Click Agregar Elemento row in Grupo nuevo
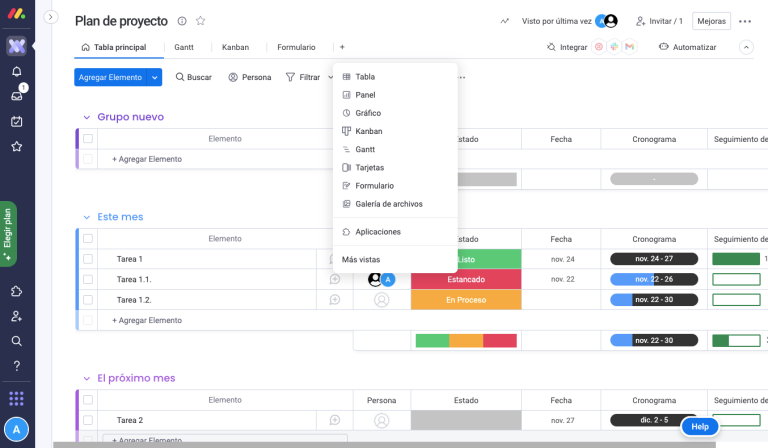 click(146, 159)
